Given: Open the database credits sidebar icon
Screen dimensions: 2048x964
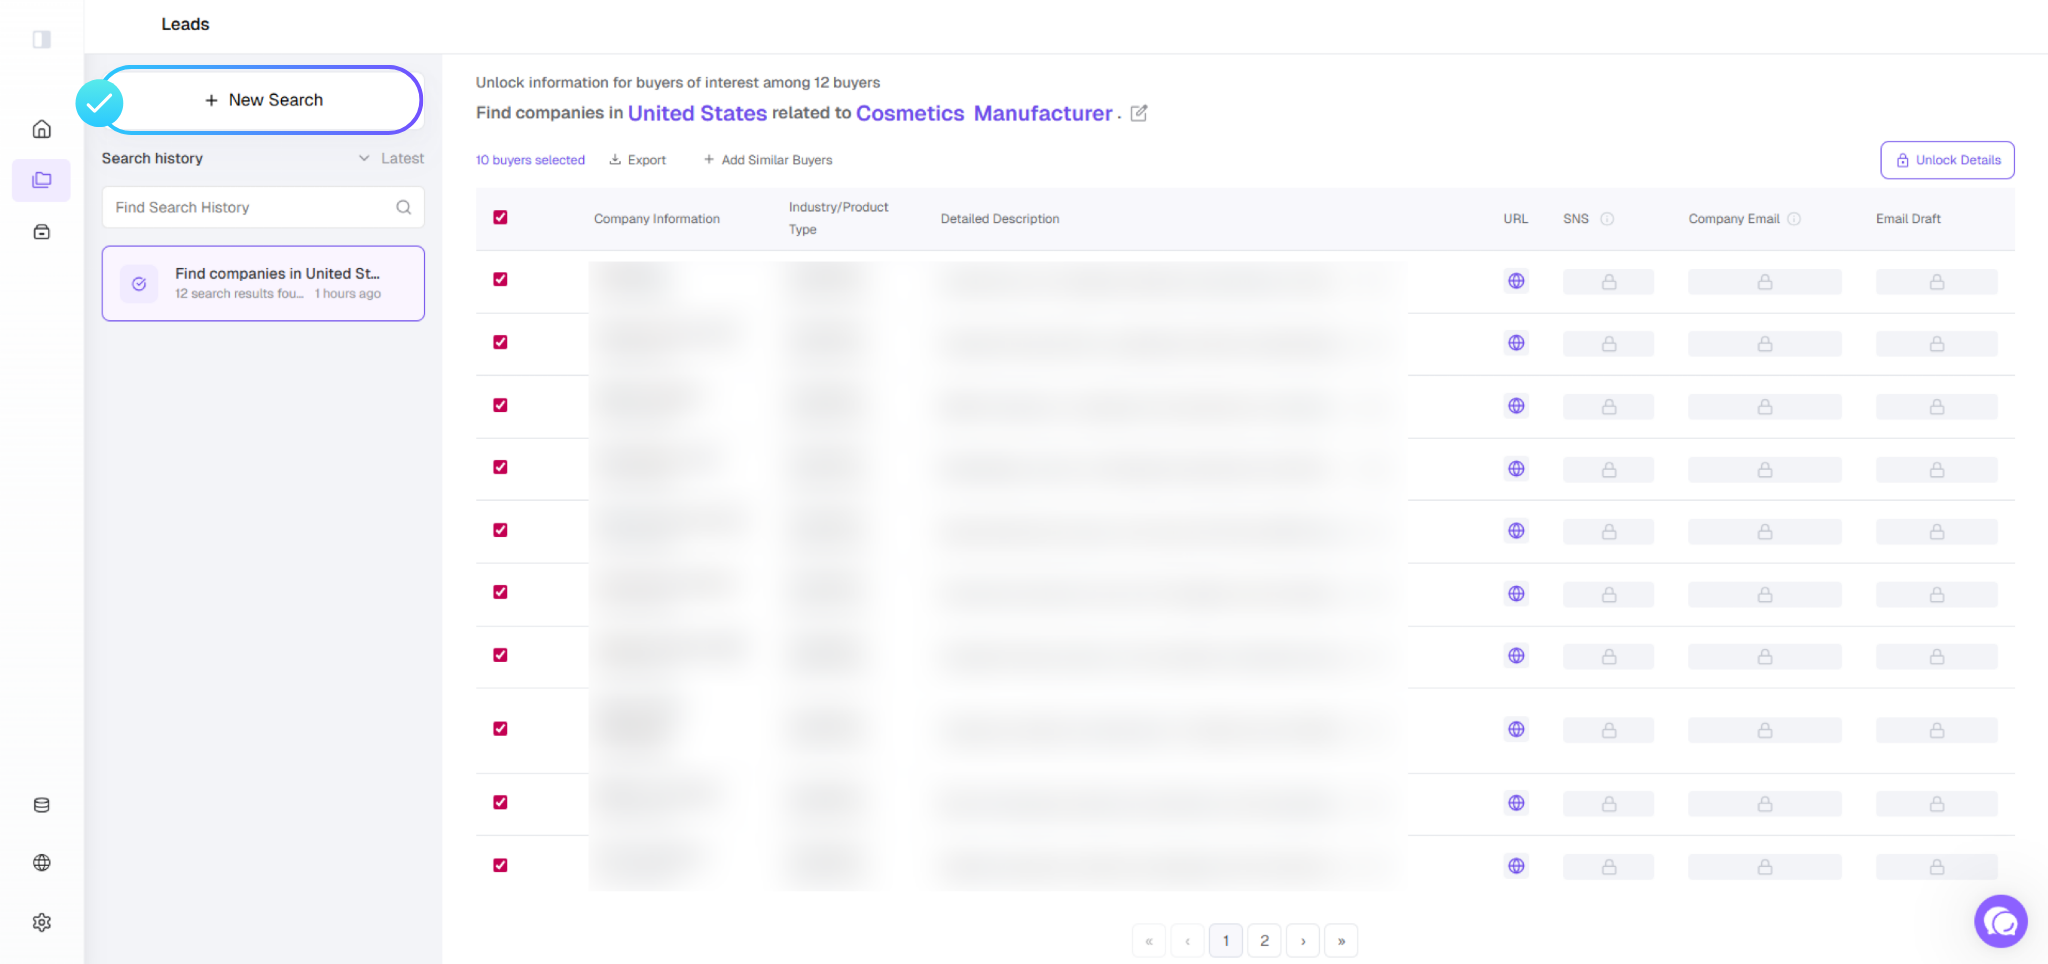Looking at the screenshot, I should tap(42, 805).
